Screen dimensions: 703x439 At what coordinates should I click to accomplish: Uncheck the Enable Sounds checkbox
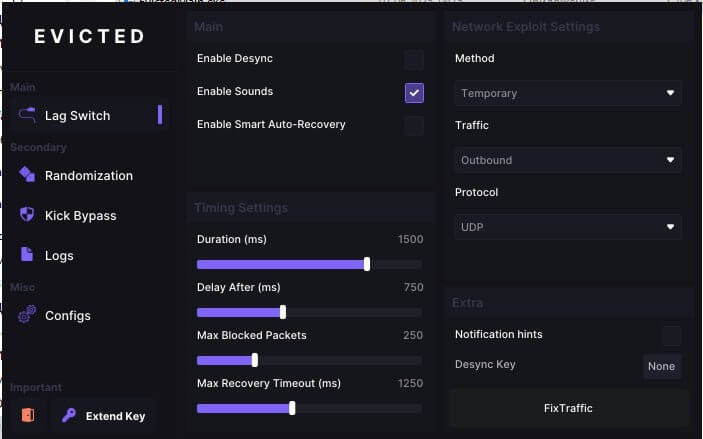(x=414, y=92)
